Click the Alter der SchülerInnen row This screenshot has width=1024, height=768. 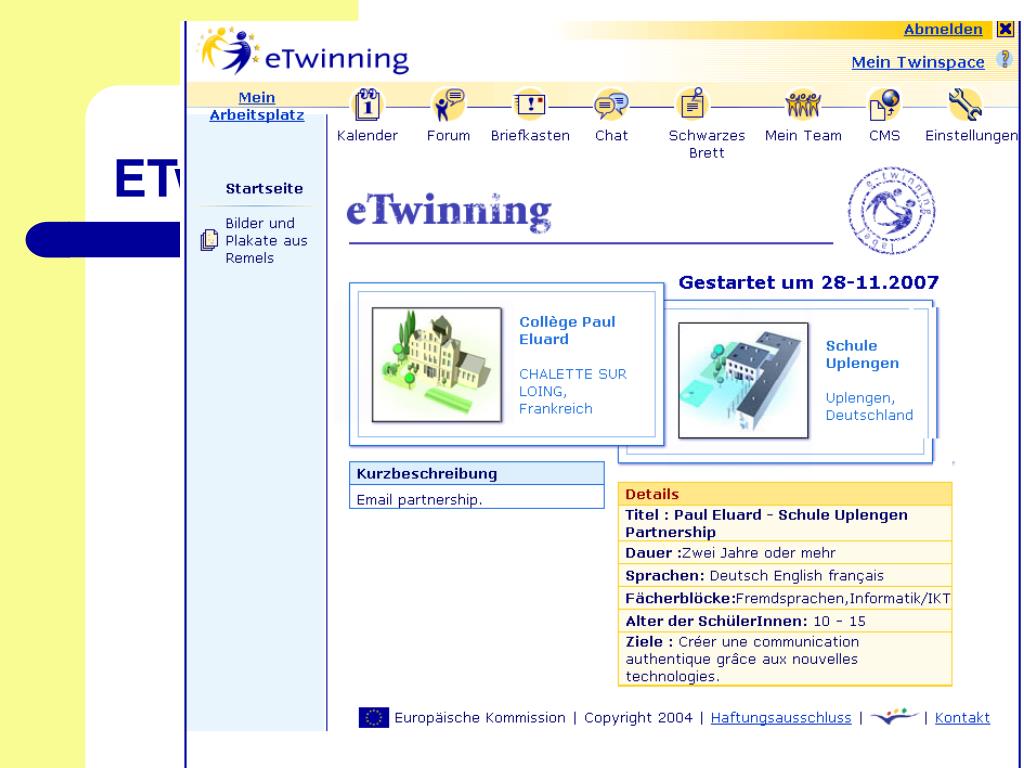[x=785, y=621]
